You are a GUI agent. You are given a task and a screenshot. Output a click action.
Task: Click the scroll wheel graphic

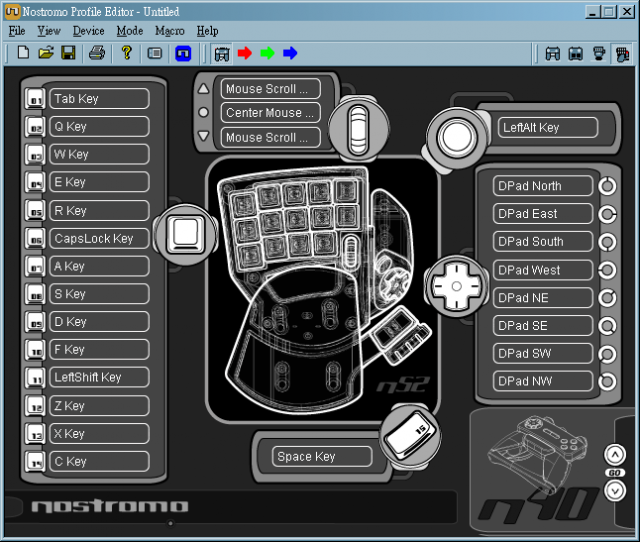pos(358,130)
